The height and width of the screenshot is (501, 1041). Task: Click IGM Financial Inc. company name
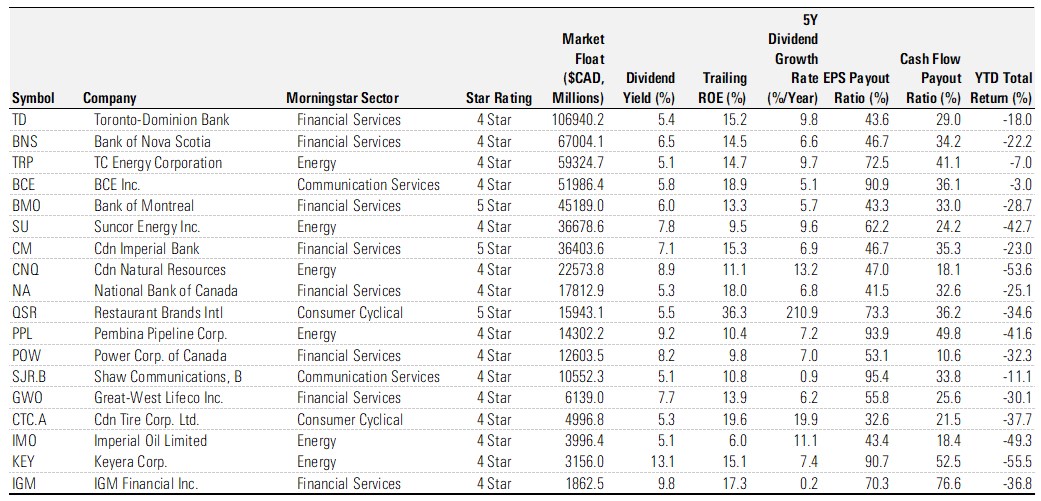pyautogui.click(x=146, y=484)
